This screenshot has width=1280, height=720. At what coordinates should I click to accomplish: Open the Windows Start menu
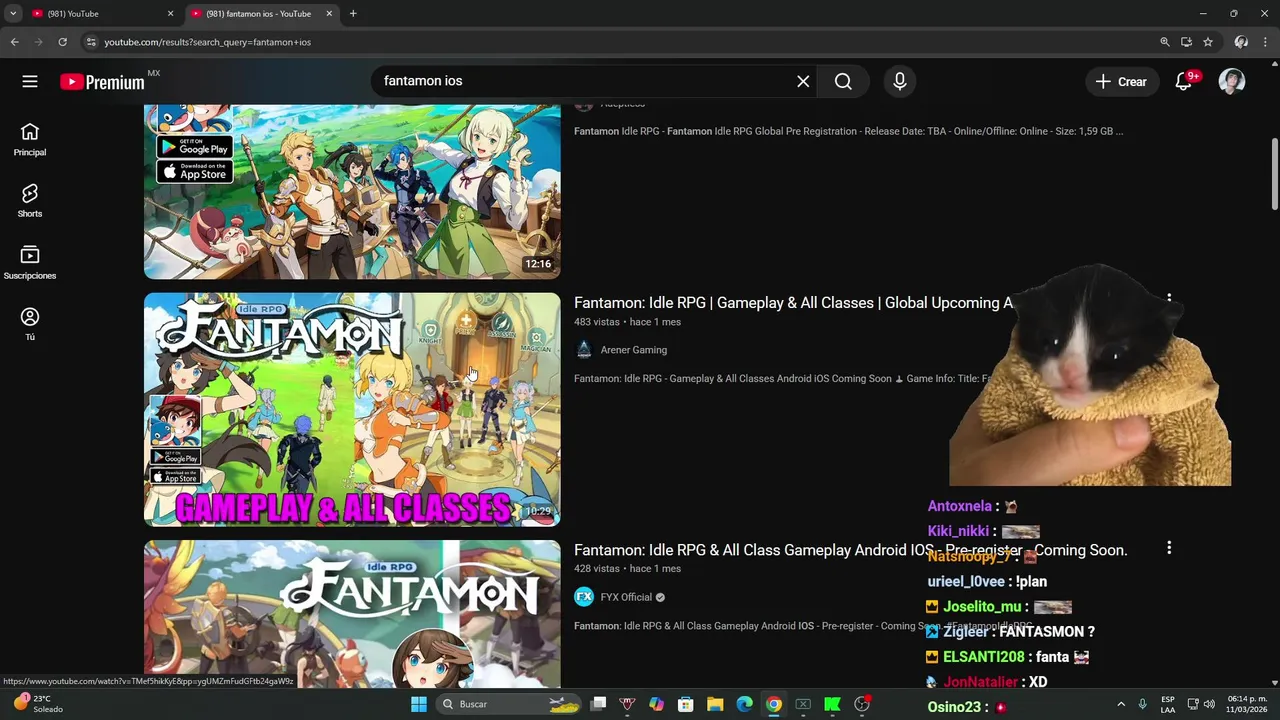pyautogui.click(x=419, y=704)
